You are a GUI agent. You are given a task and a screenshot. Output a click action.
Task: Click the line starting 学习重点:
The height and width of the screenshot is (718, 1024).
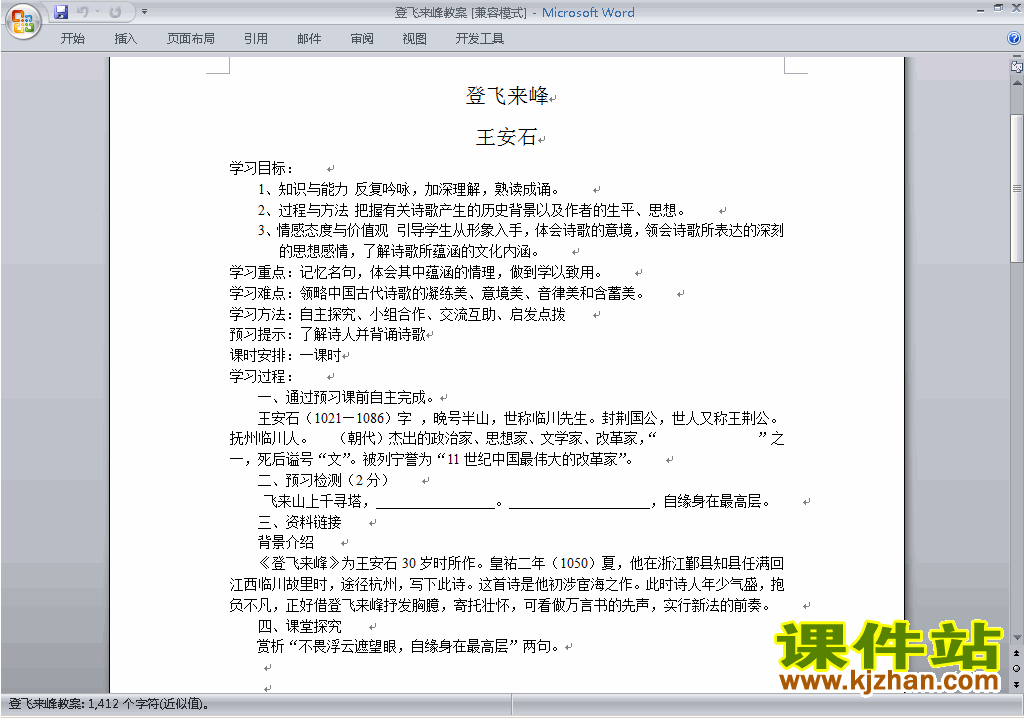coord(416,272)
